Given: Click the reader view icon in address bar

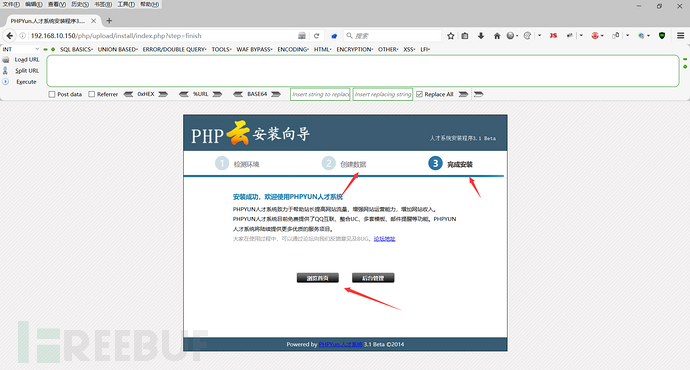Looking at the screenshot, I should (x=302, y=36).
